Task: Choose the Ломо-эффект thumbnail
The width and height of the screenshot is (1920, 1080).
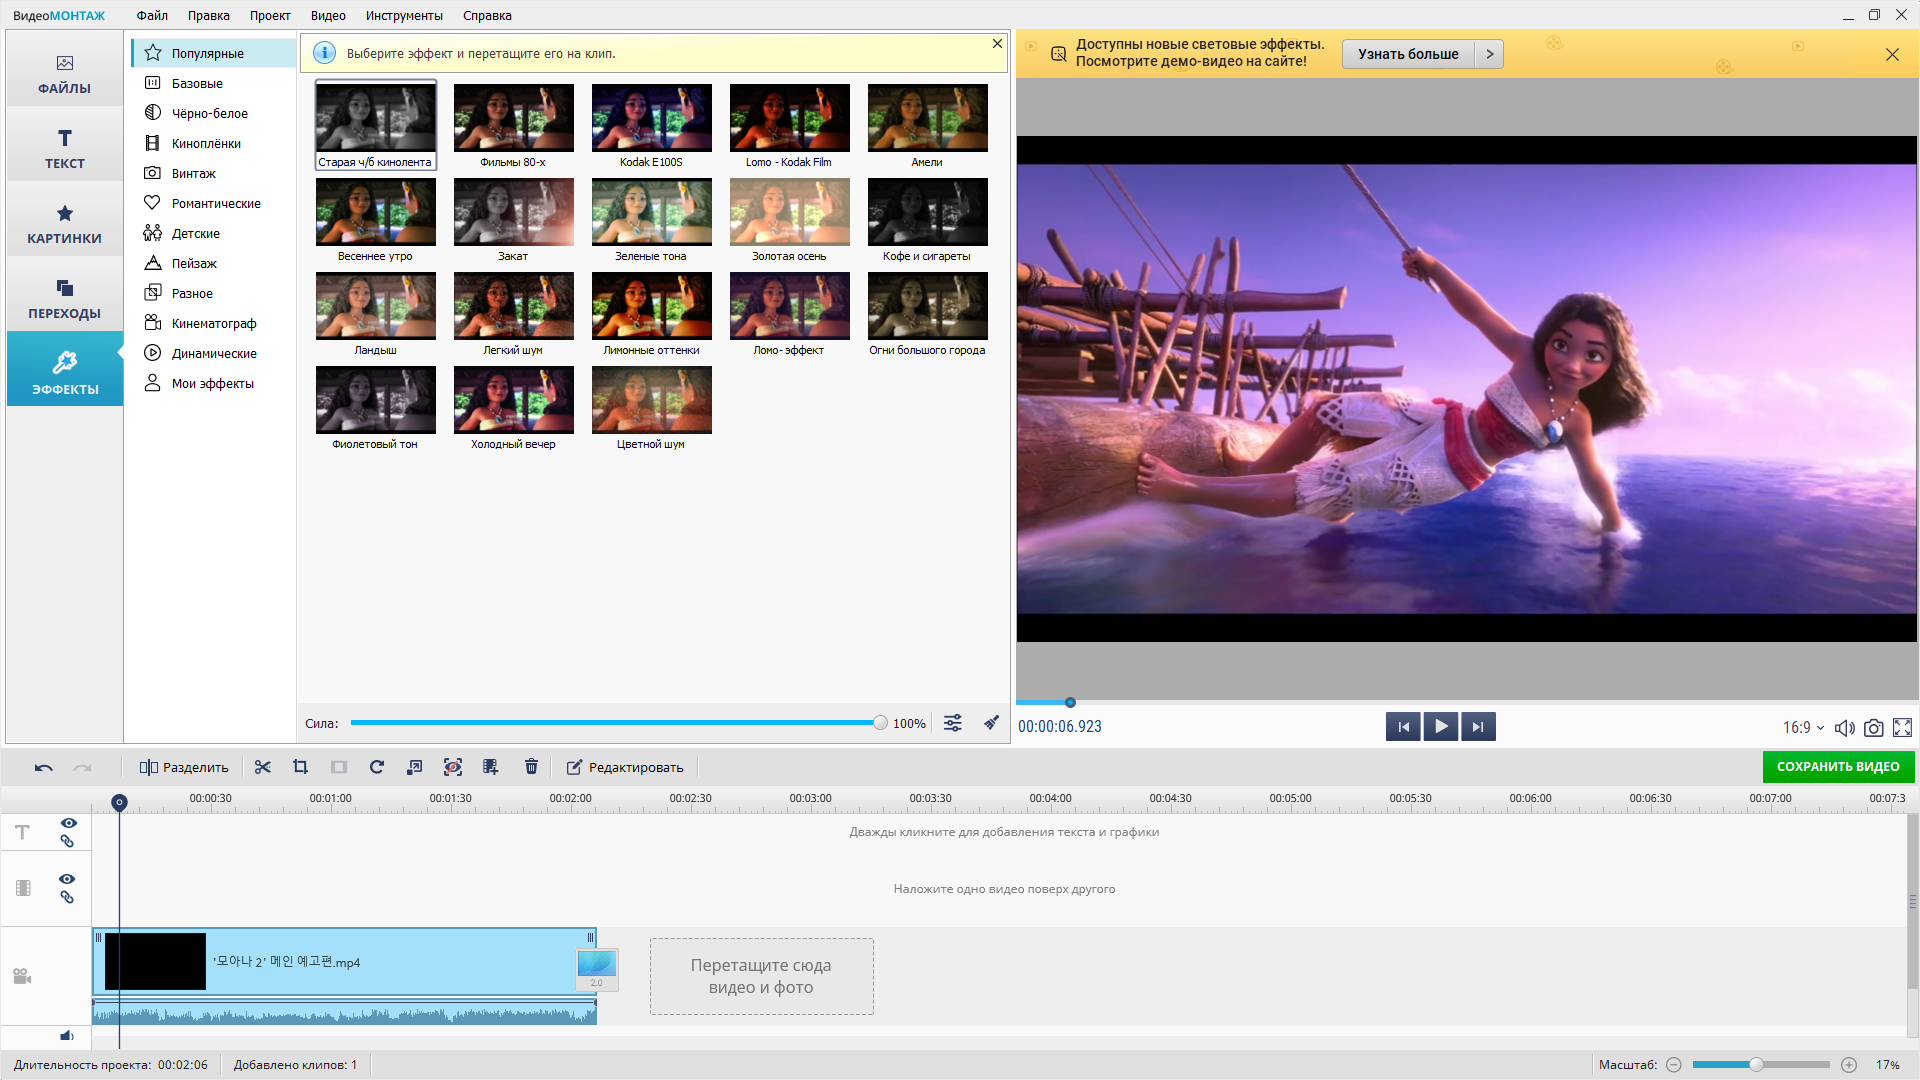Action: pyautogui.click(x=789, y=306)
